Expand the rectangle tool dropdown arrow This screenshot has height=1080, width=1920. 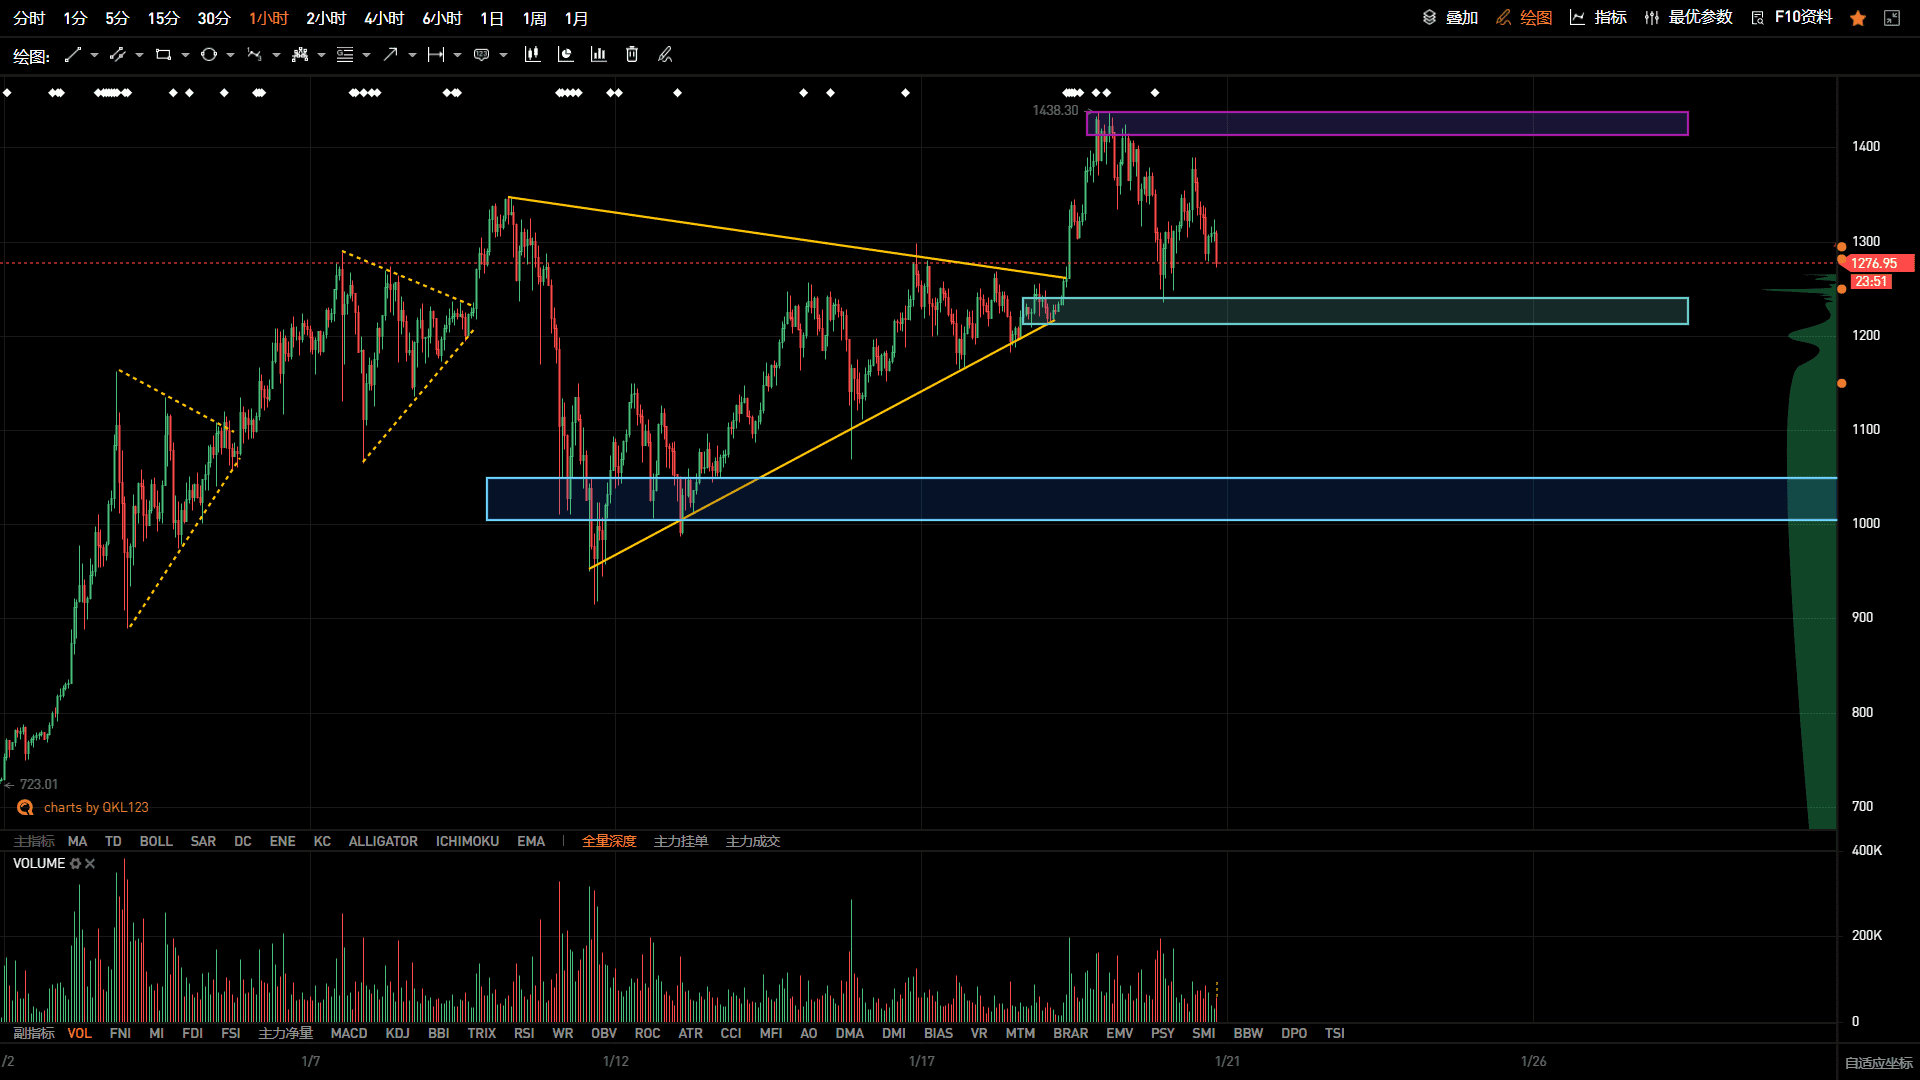185,55
